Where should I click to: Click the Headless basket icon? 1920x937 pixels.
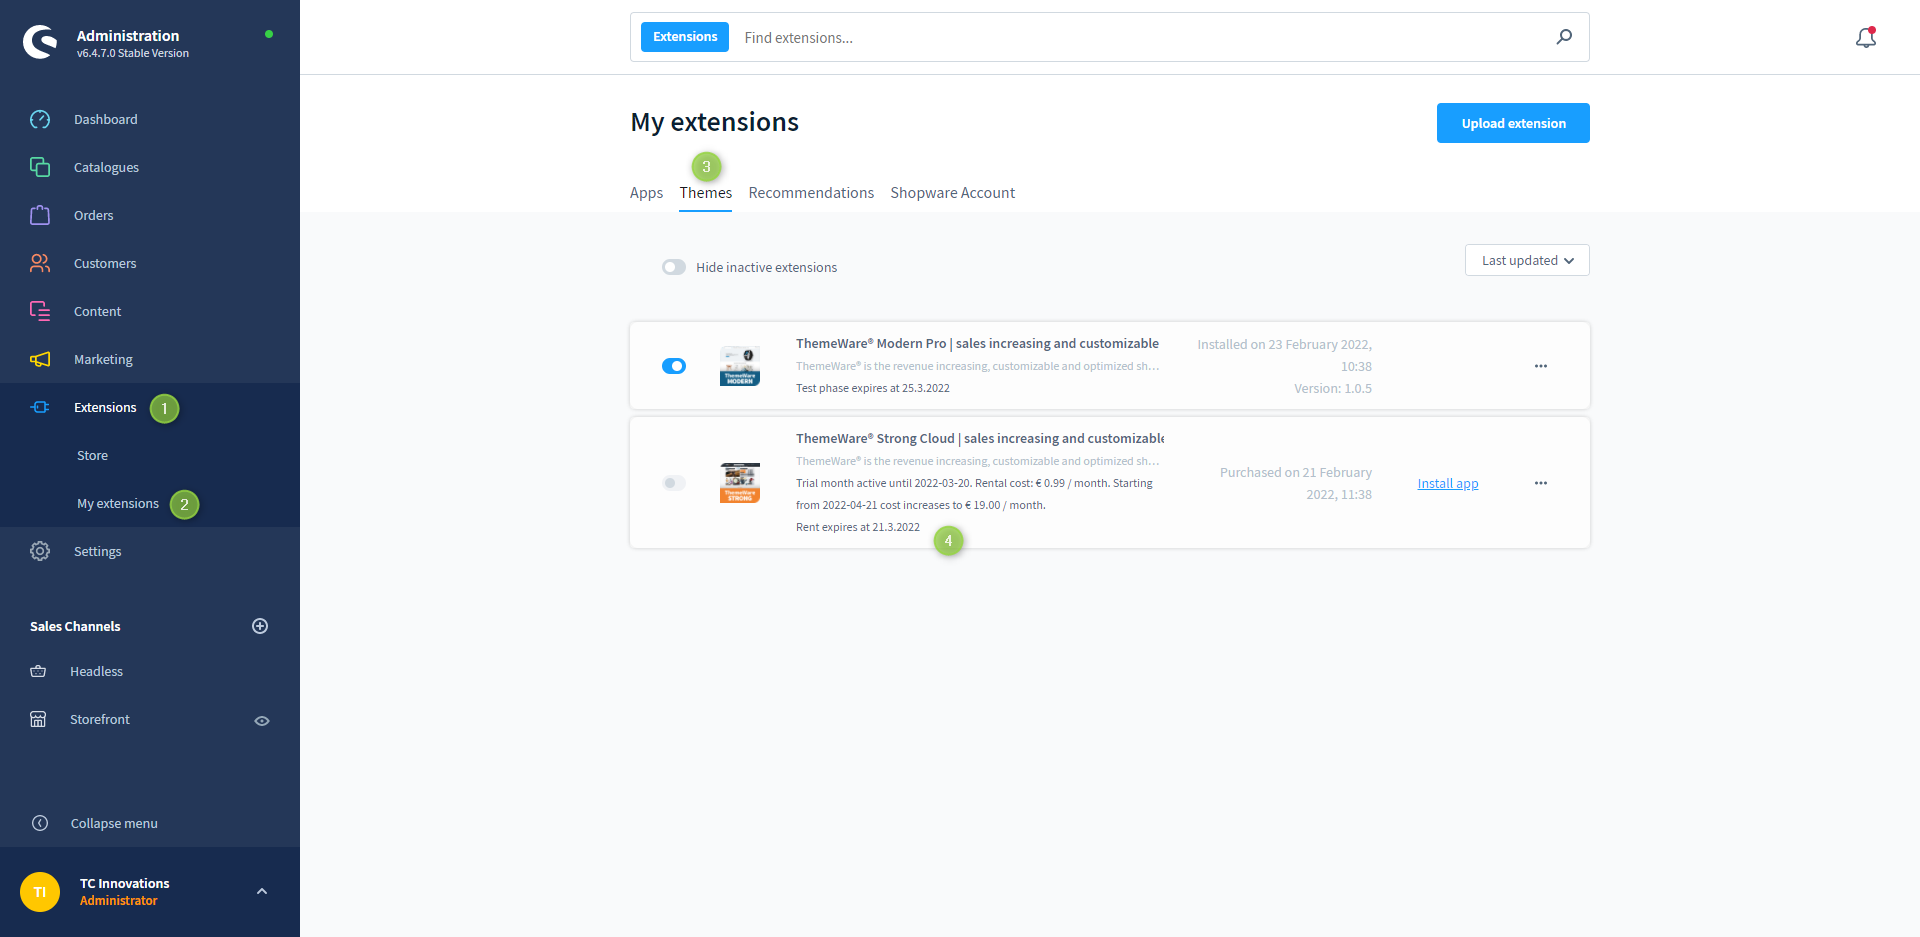click(x=38, y=671)
